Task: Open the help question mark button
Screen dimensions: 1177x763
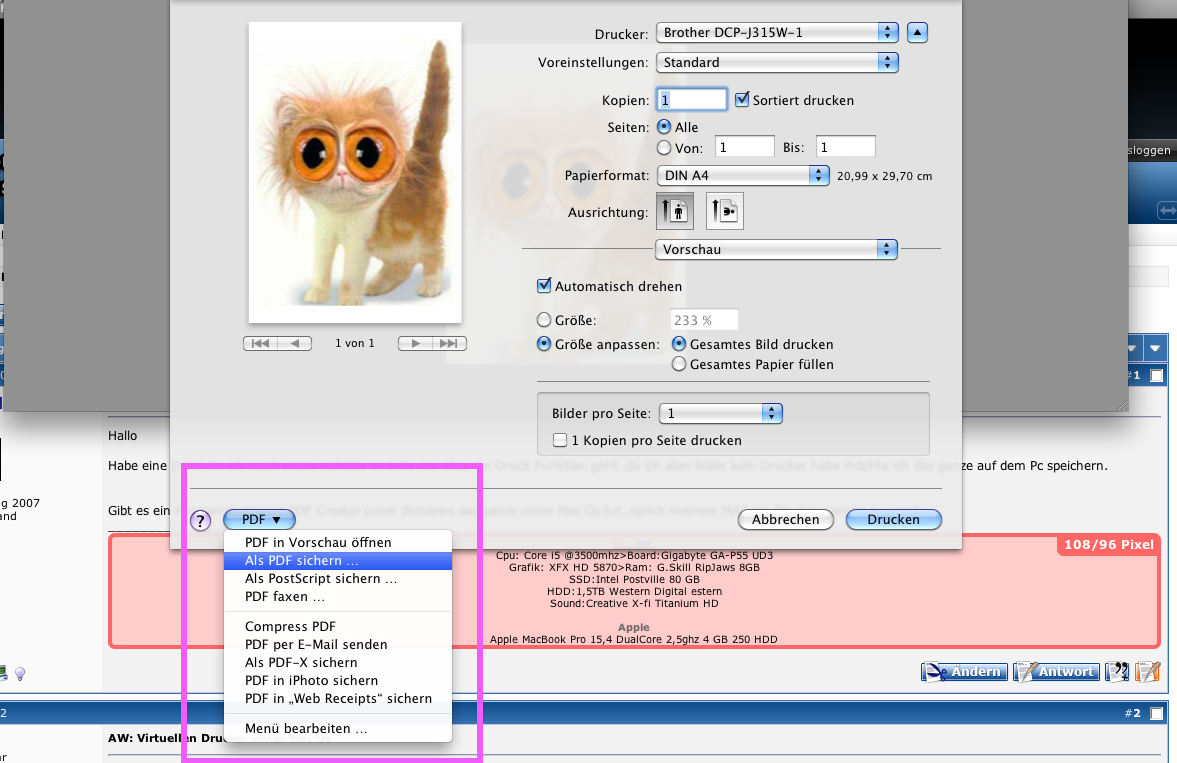Action: pyautogui.click(x=200, y=520)
